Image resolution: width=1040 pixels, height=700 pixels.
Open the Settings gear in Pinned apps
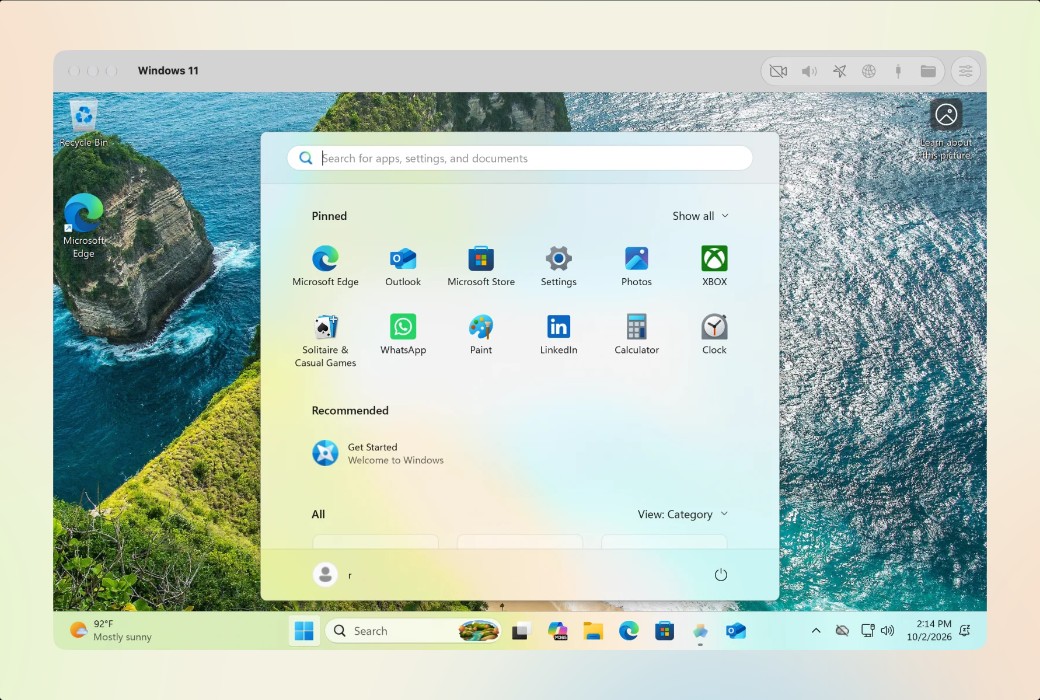coord(558,266)
